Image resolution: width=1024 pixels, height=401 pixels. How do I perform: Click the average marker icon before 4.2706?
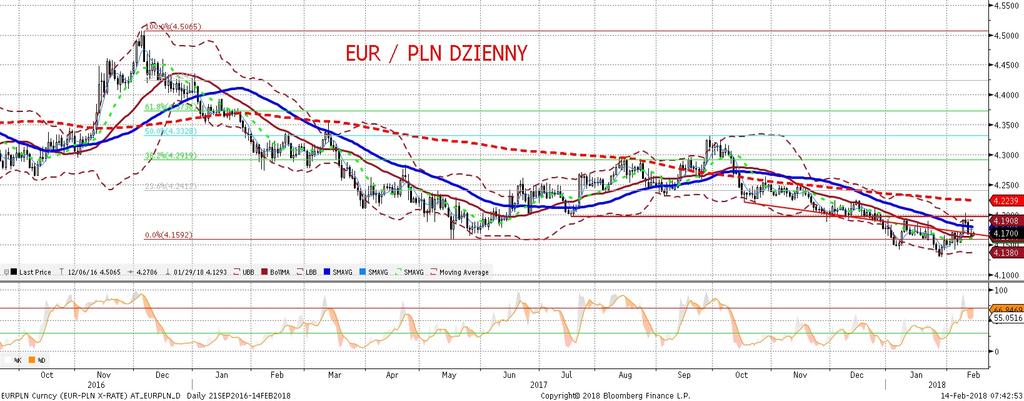[130, 272]
